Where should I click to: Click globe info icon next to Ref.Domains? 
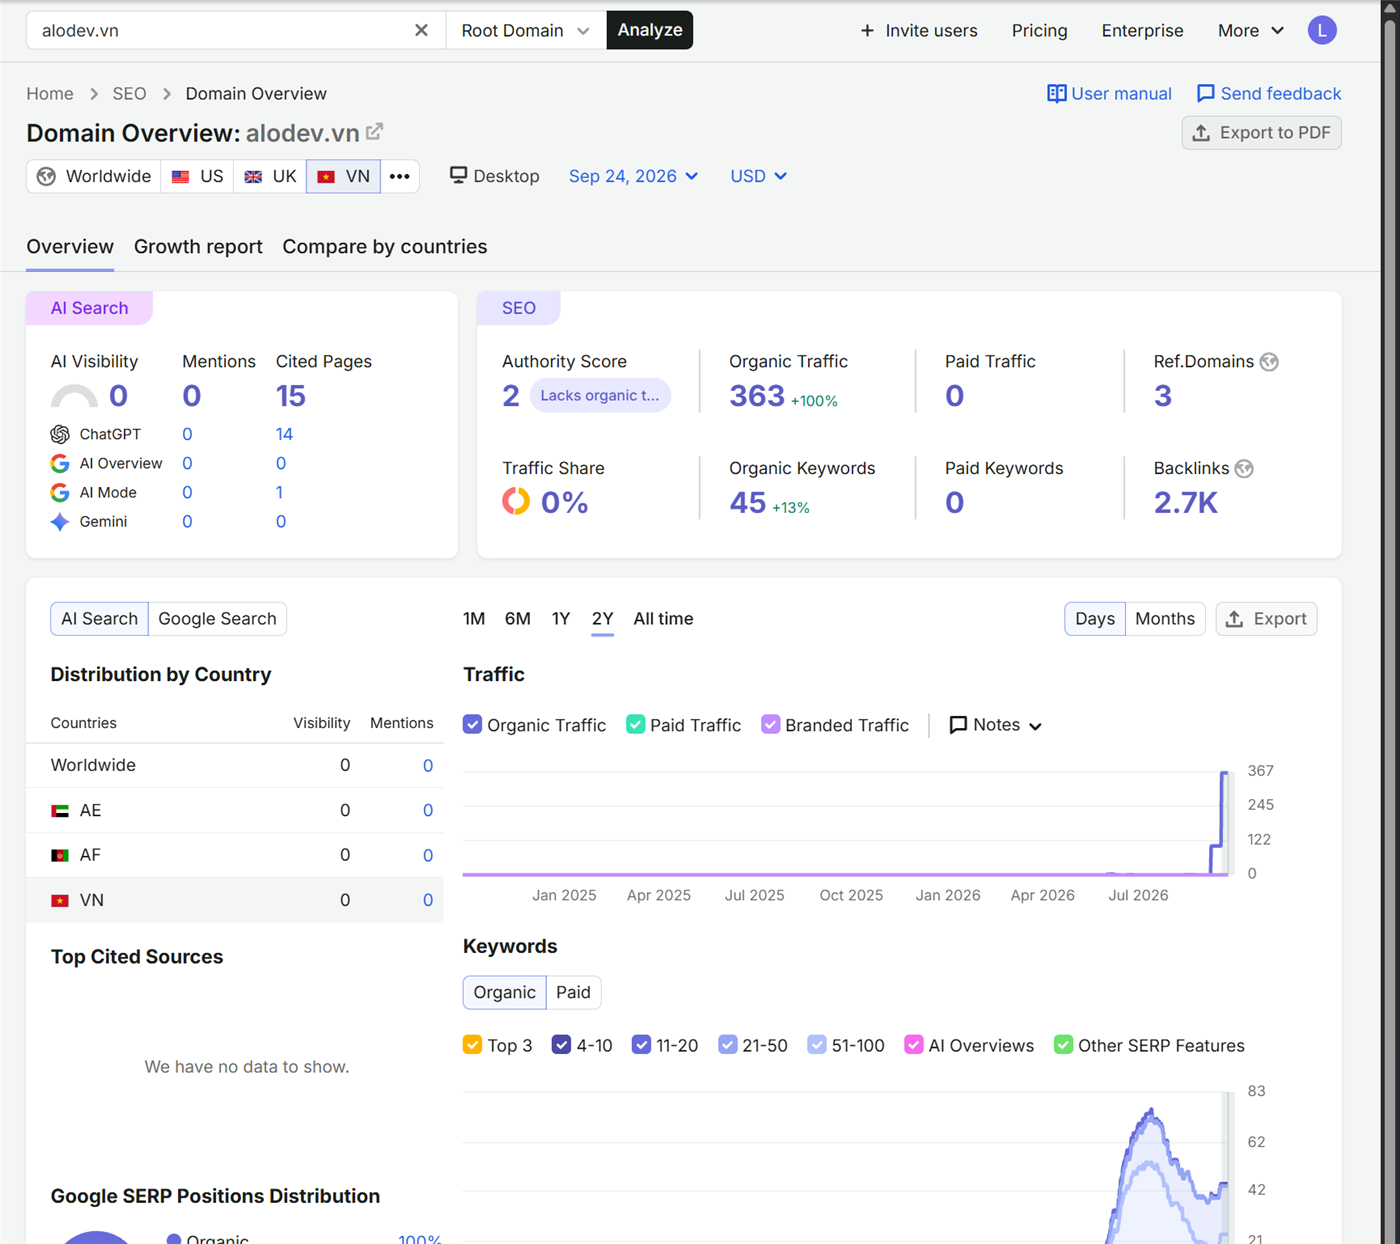coord(1269,361)
